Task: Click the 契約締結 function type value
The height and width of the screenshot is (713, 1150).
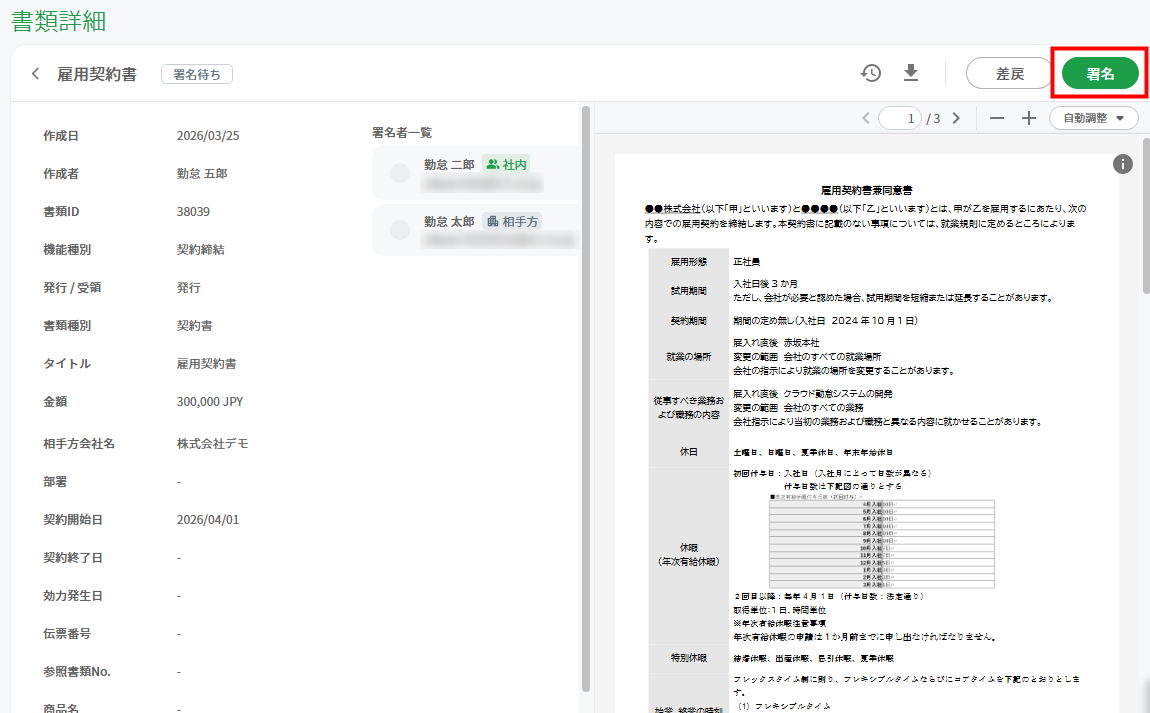Action: [200, 249]
